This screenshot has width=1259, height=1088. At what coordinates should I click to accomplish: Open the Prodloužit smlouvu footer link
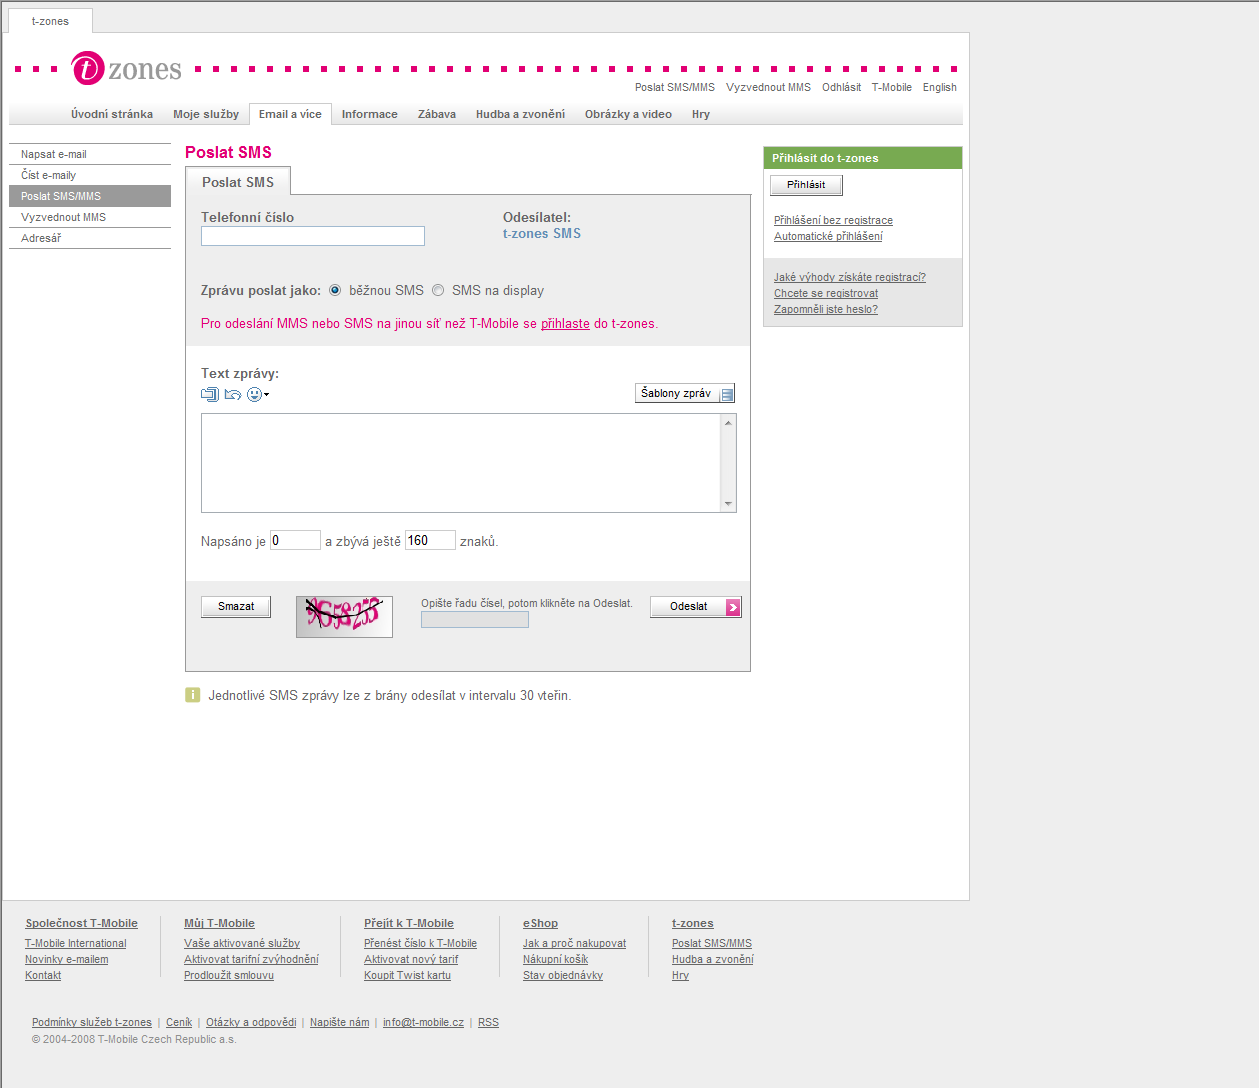pyautogui.click(x=229, y=976)
